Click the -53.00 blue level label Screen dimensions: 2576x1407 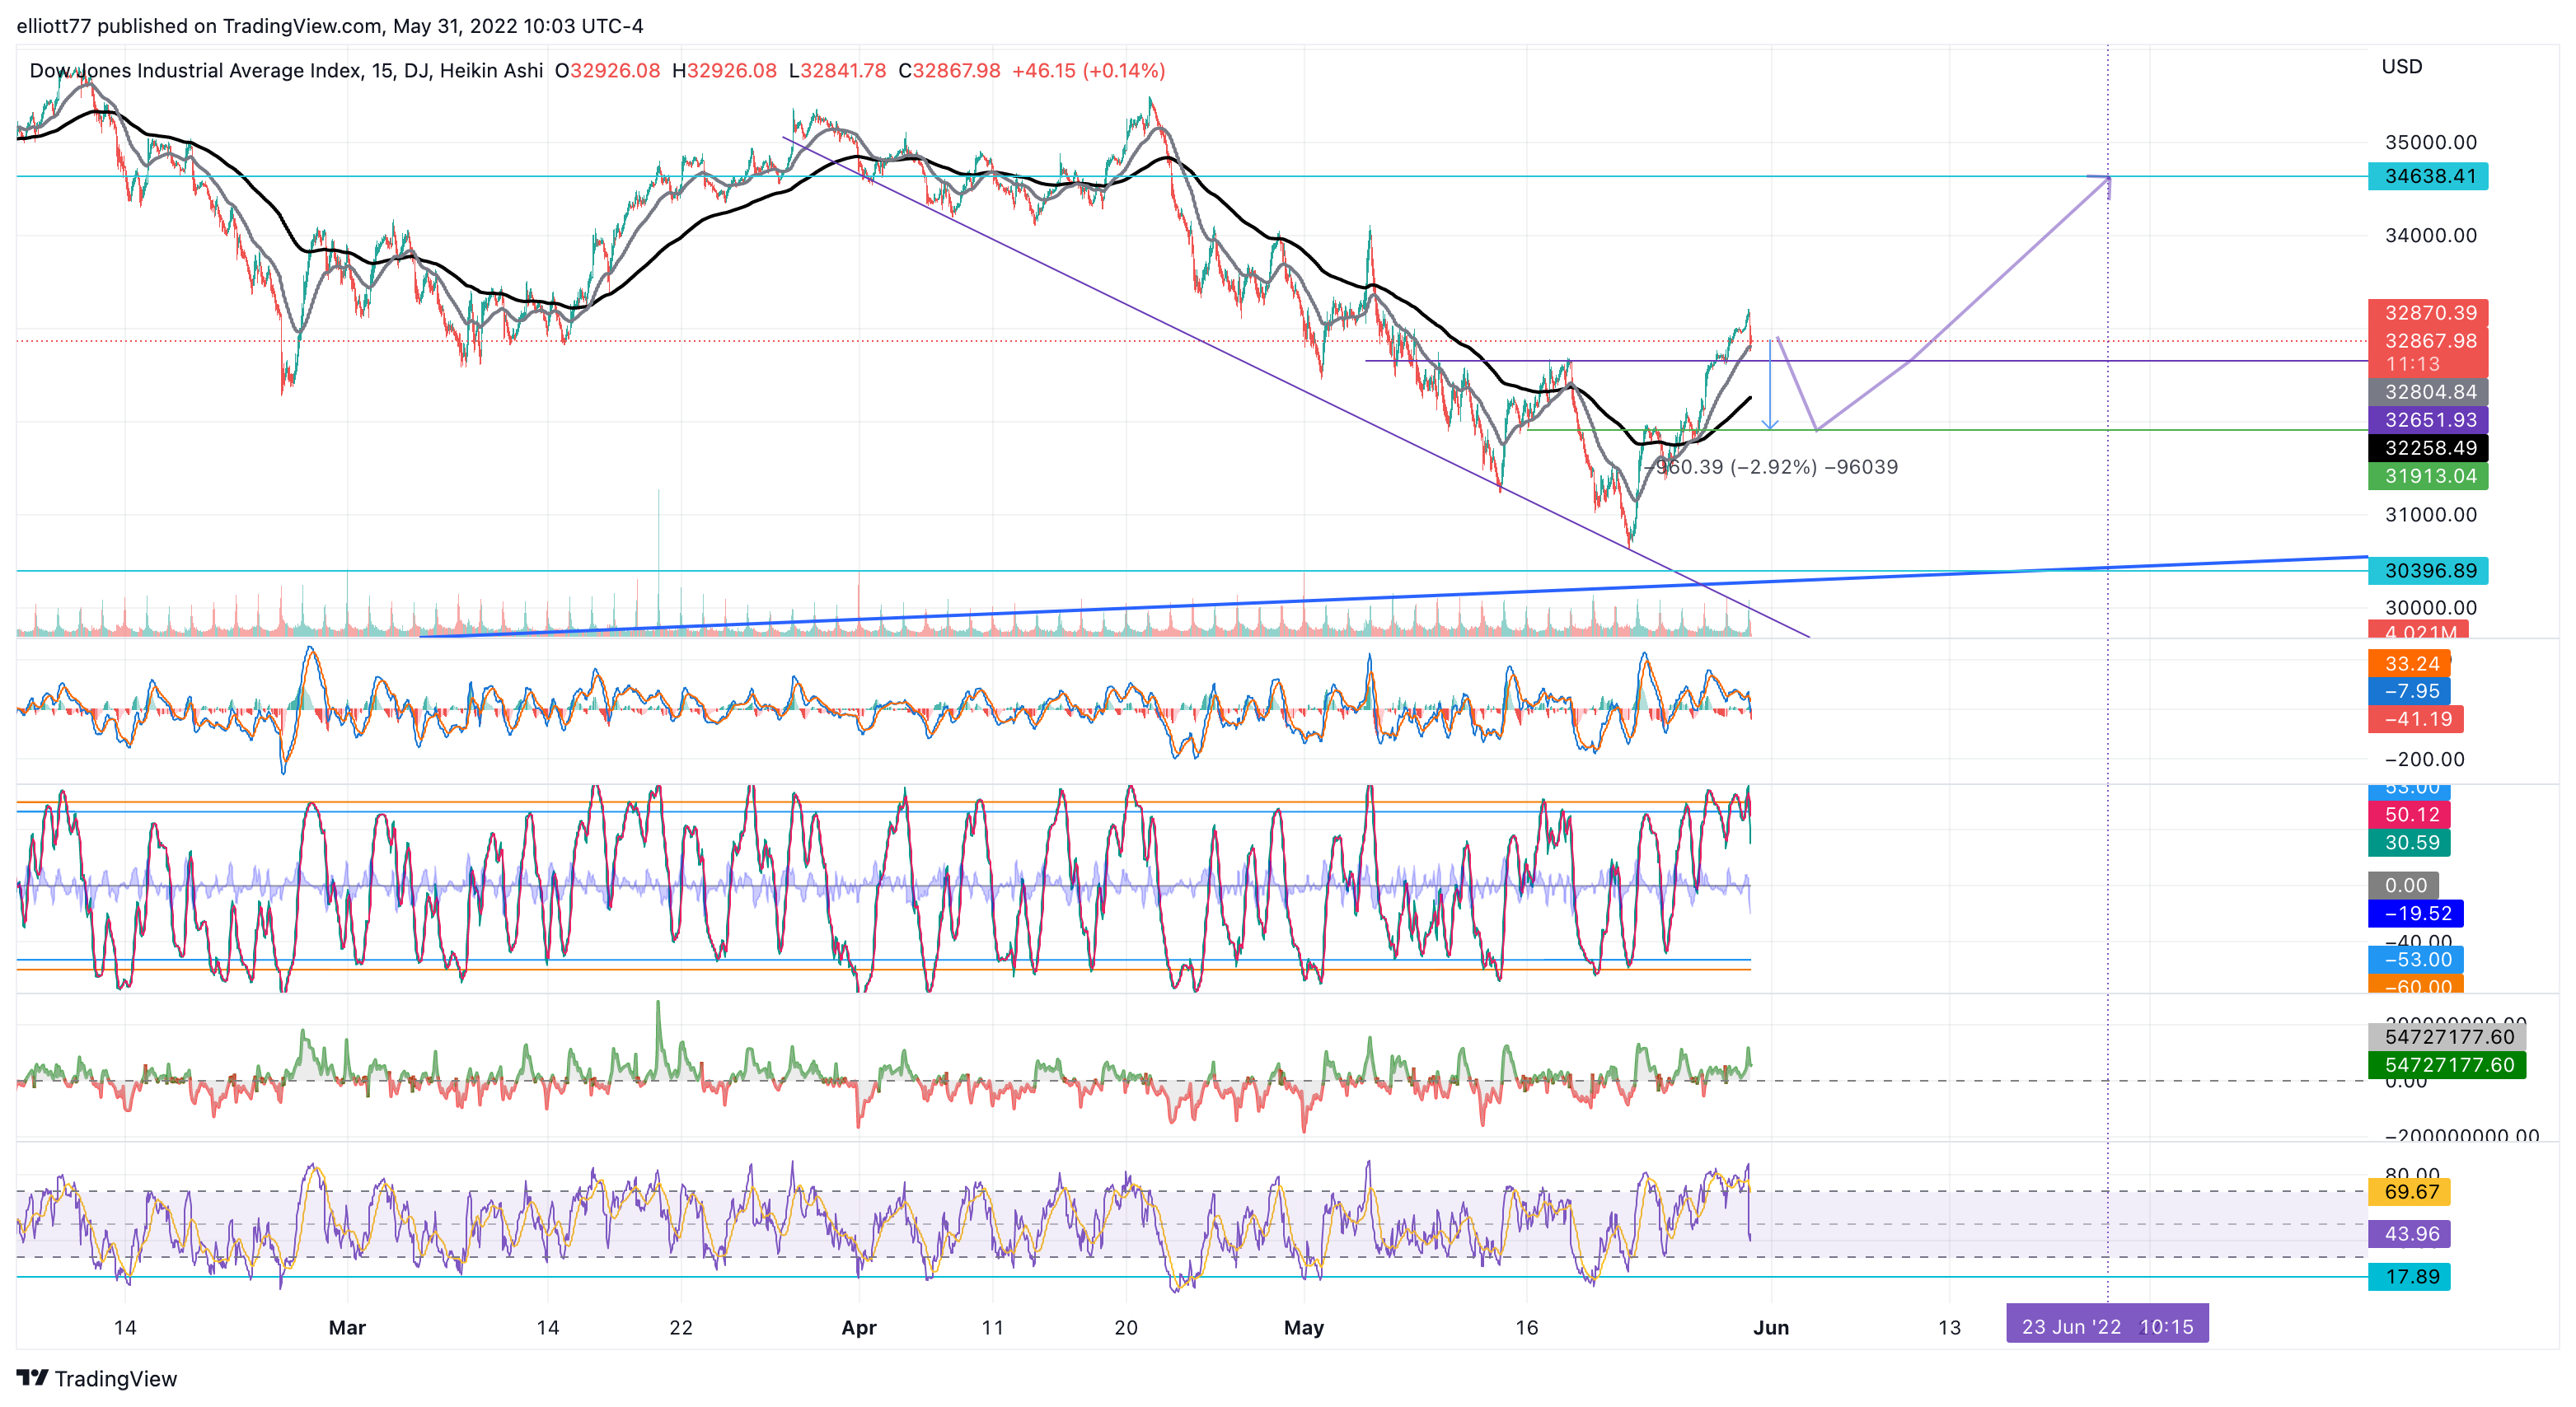click(2416, 960)
